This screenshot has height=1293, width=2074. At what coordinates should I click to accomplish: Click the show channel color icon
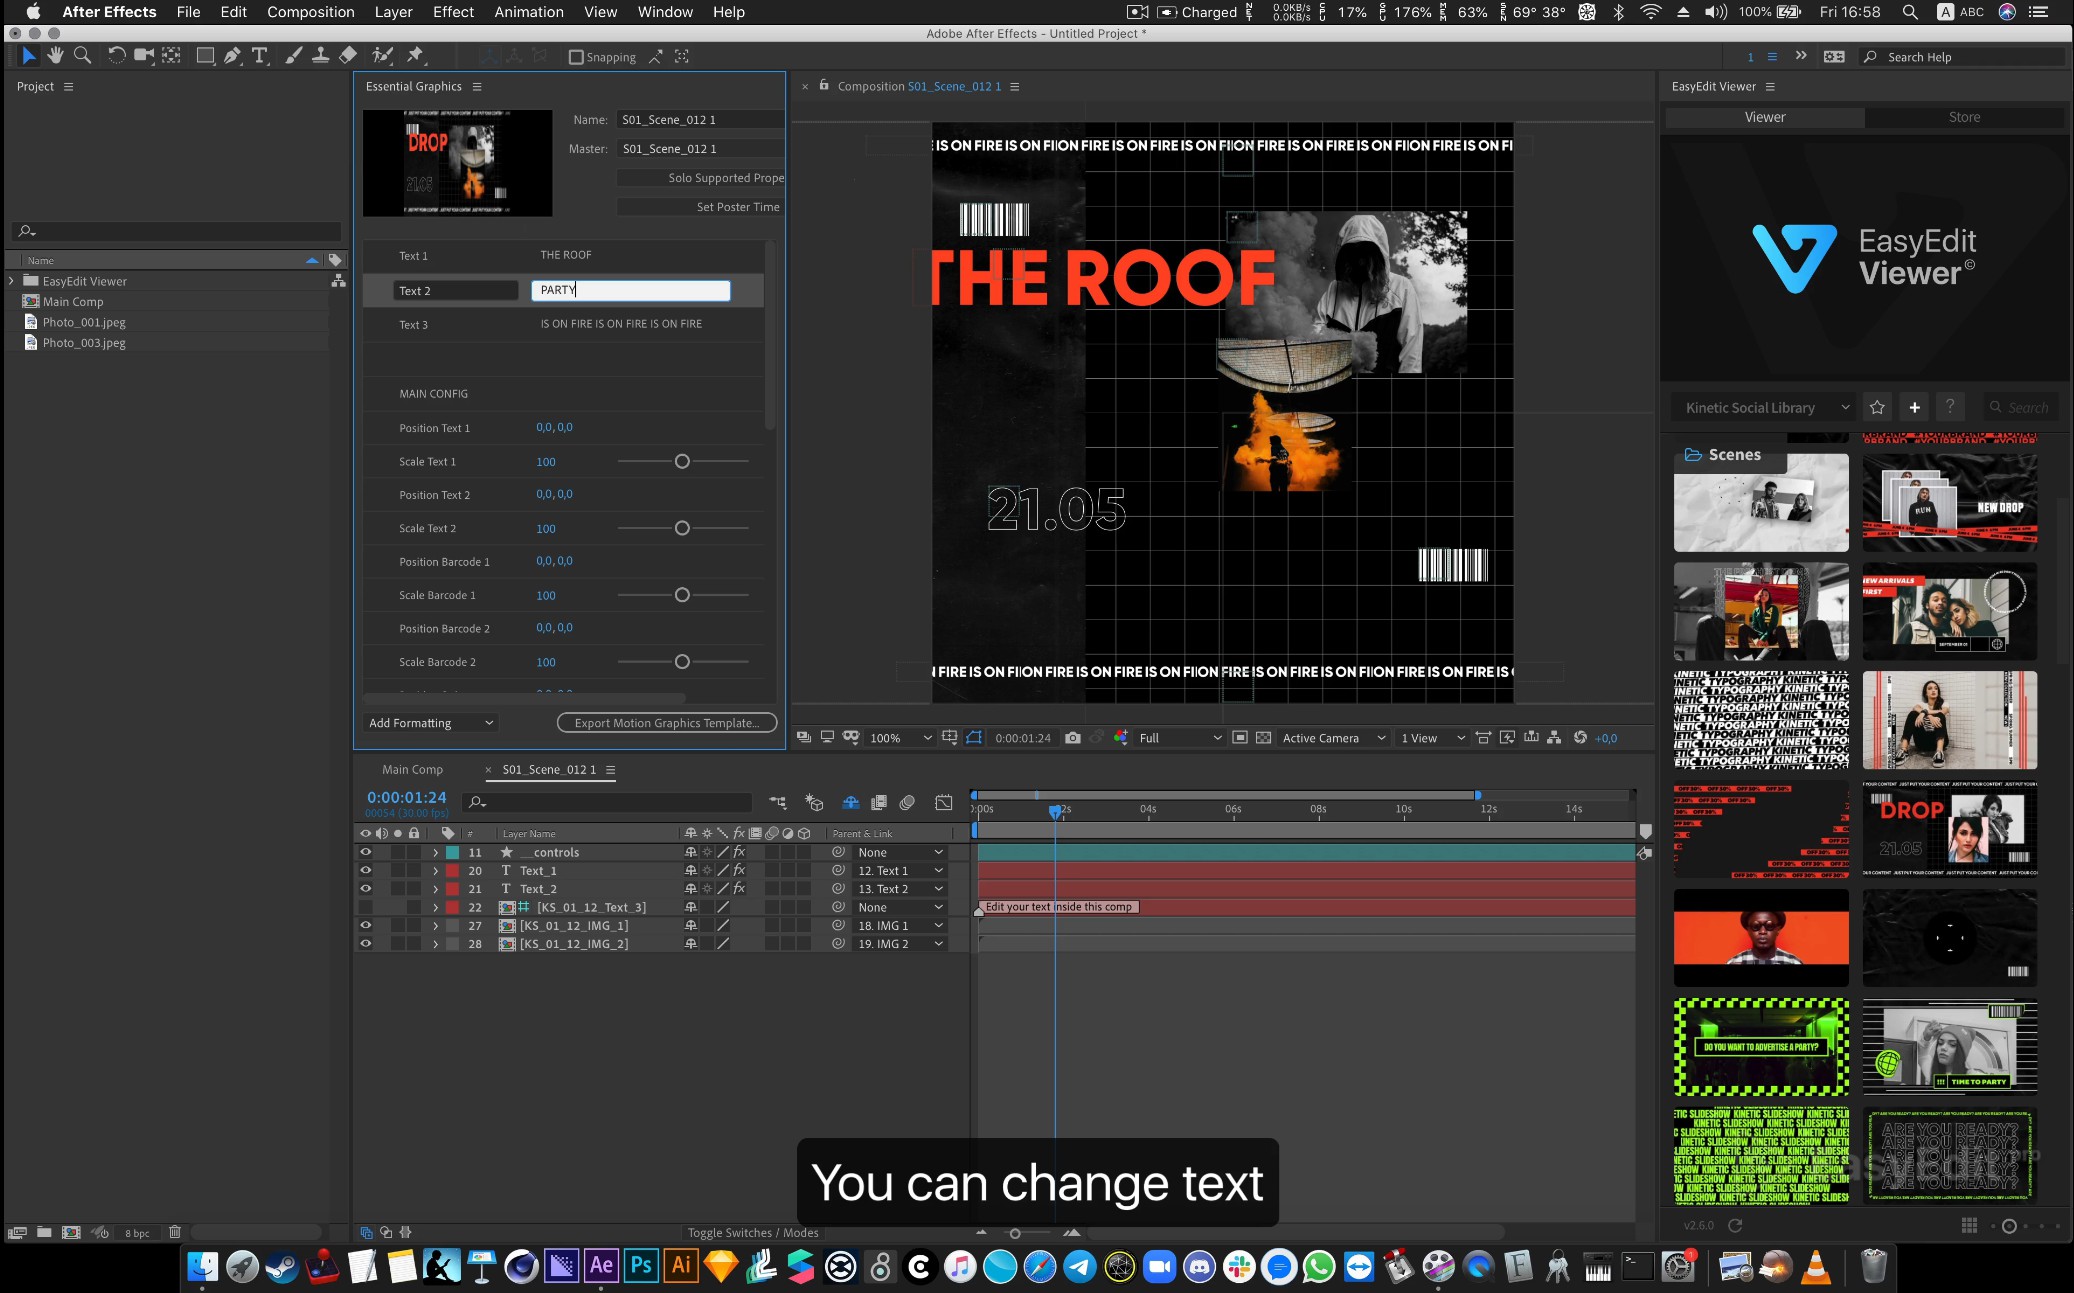tap(1121, 738)
